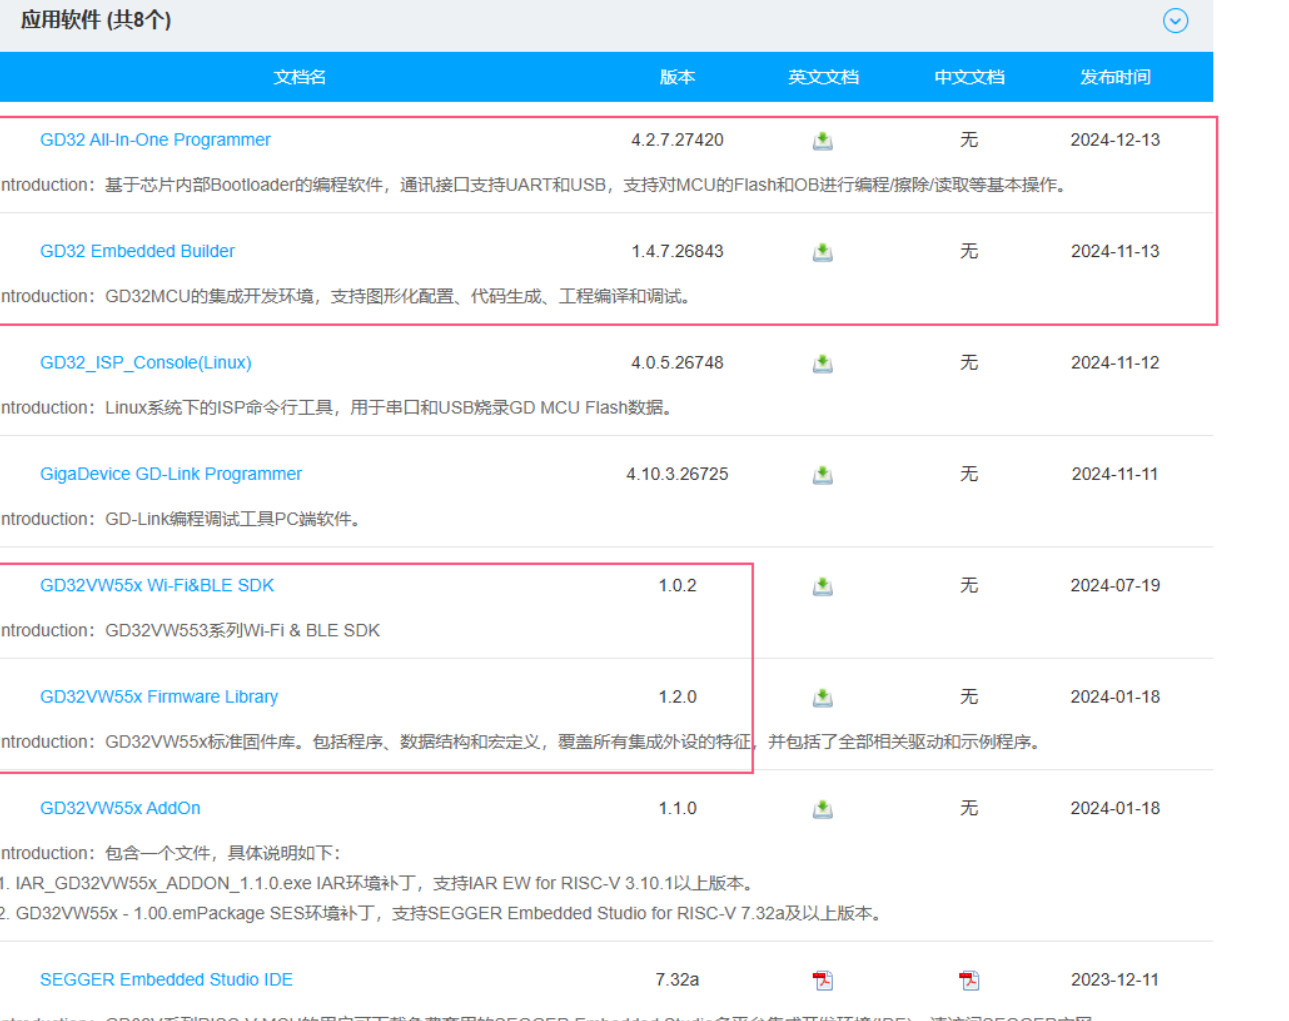The width and height of the screenshot is (1289, 1021).
Task: Open SEGGER Embedded Studio IDE link
Action: (x=166, y=979)
